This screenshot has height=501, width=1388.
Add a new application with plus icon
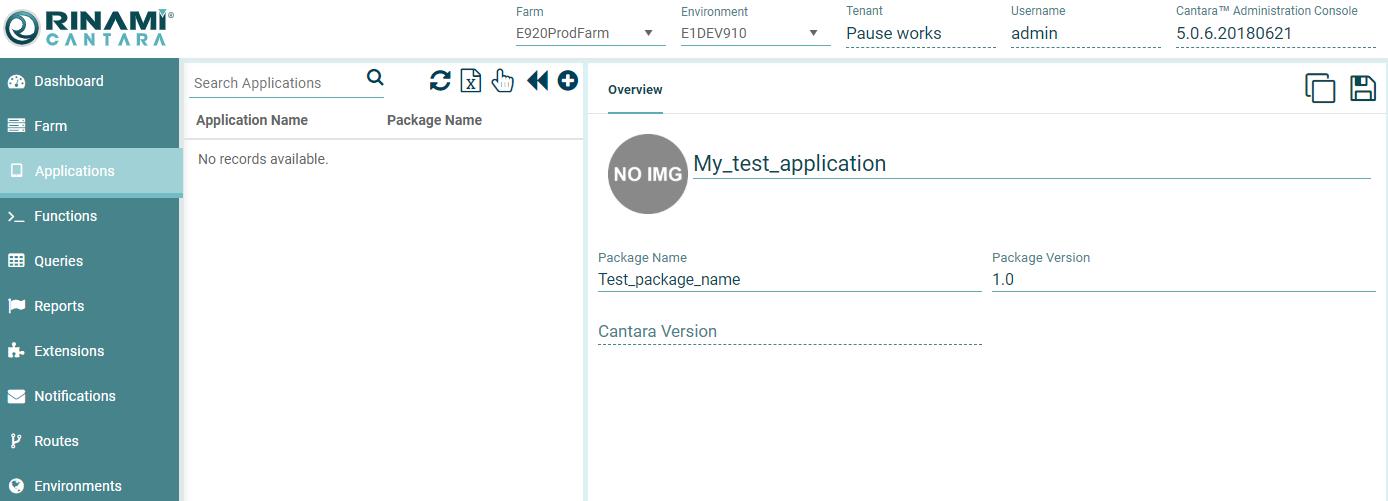coord(568,81)
